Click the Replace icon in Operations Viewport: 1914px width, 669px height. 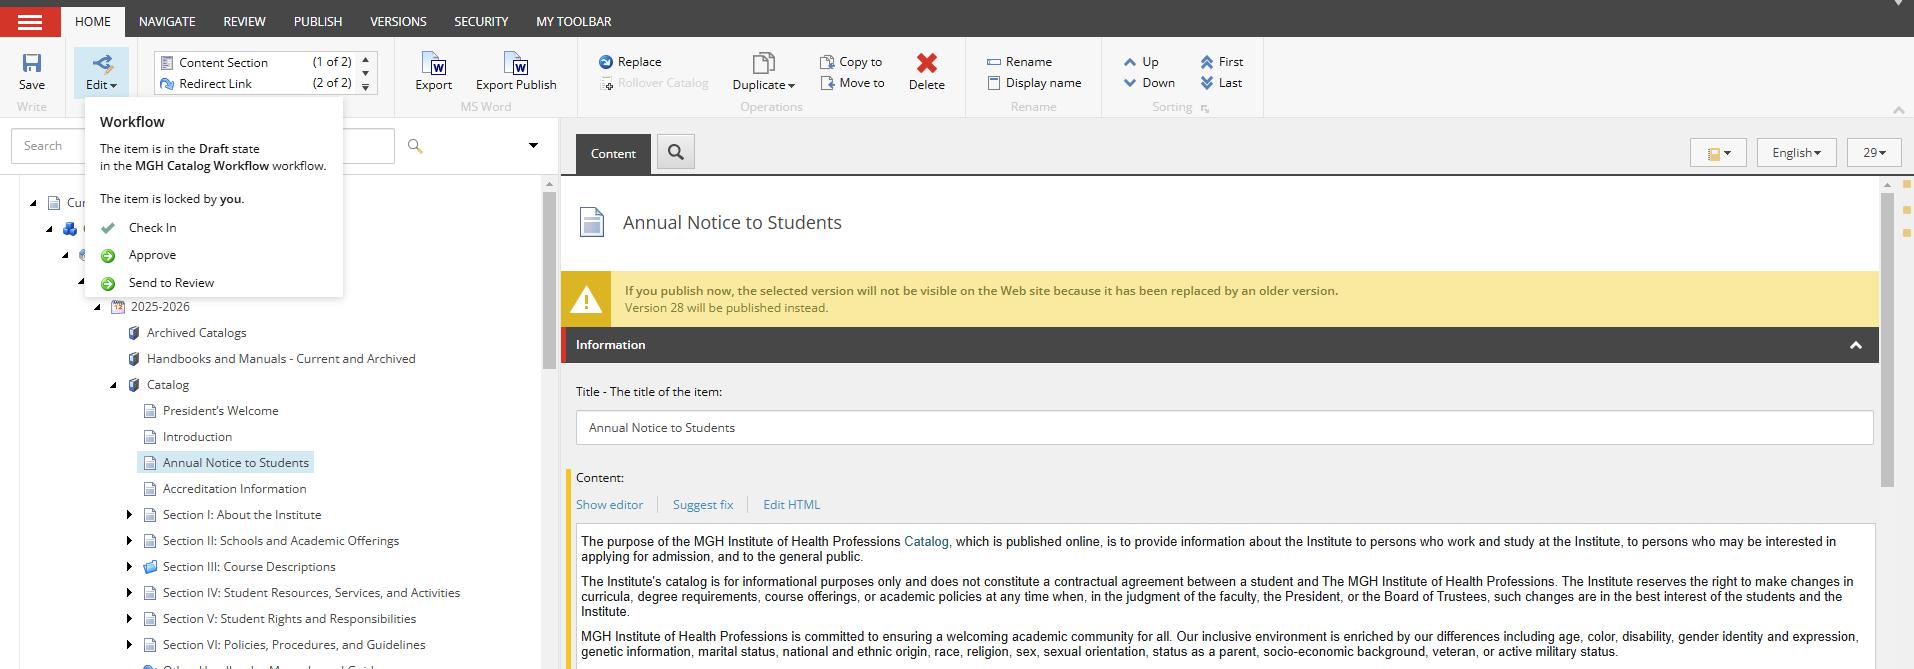[606, 62]
